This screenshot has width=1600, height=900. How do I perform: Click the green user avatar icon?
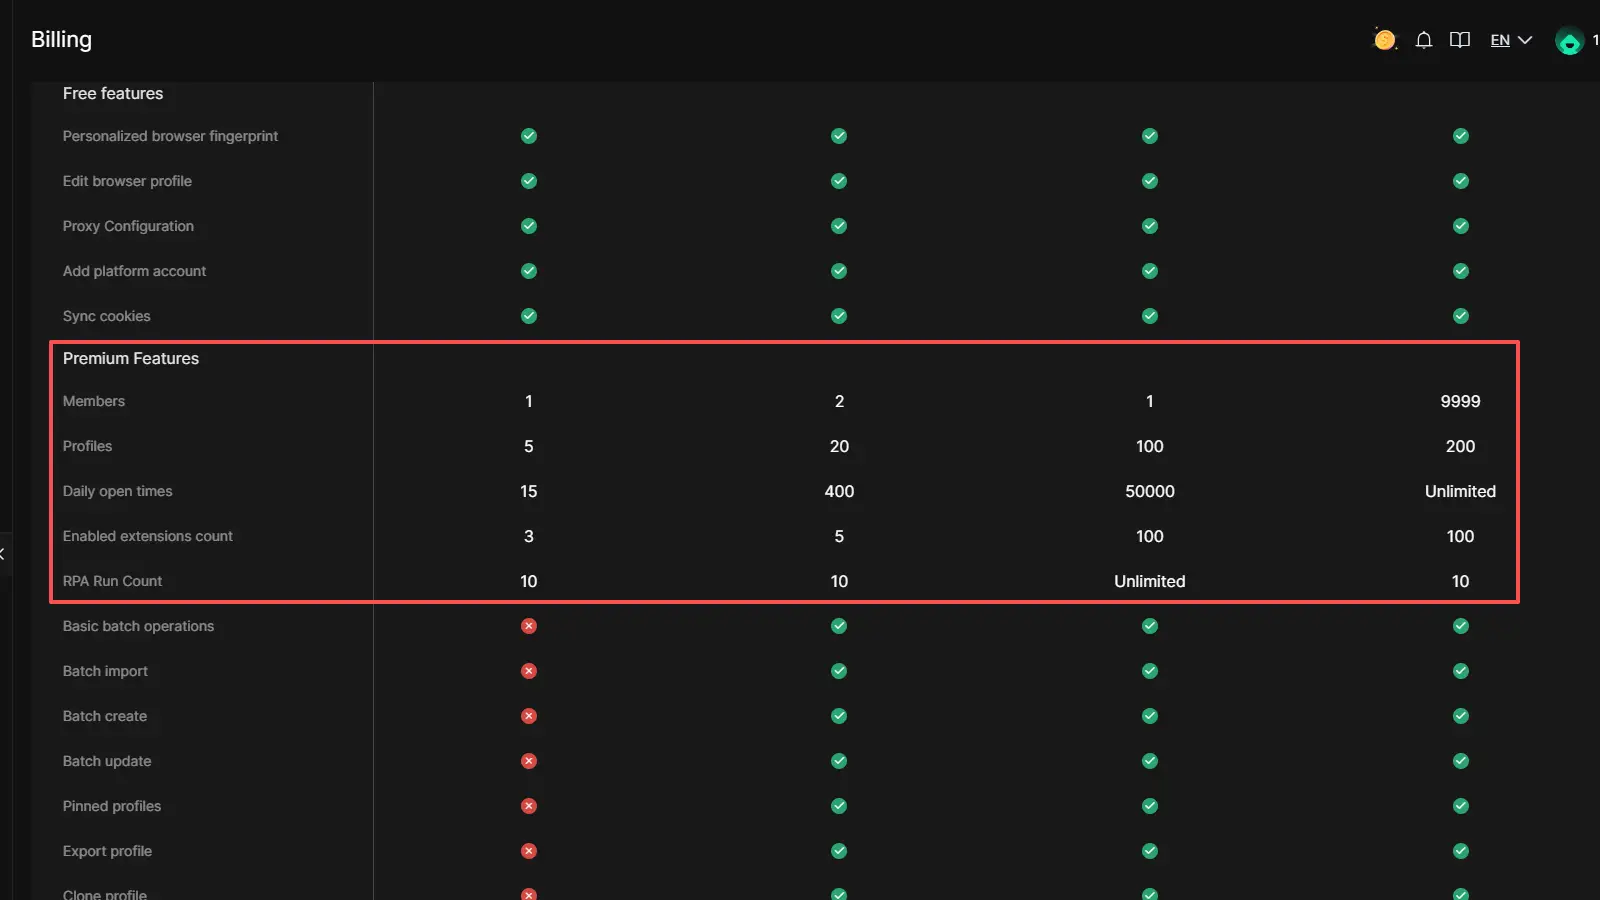tap(1569, 41)
